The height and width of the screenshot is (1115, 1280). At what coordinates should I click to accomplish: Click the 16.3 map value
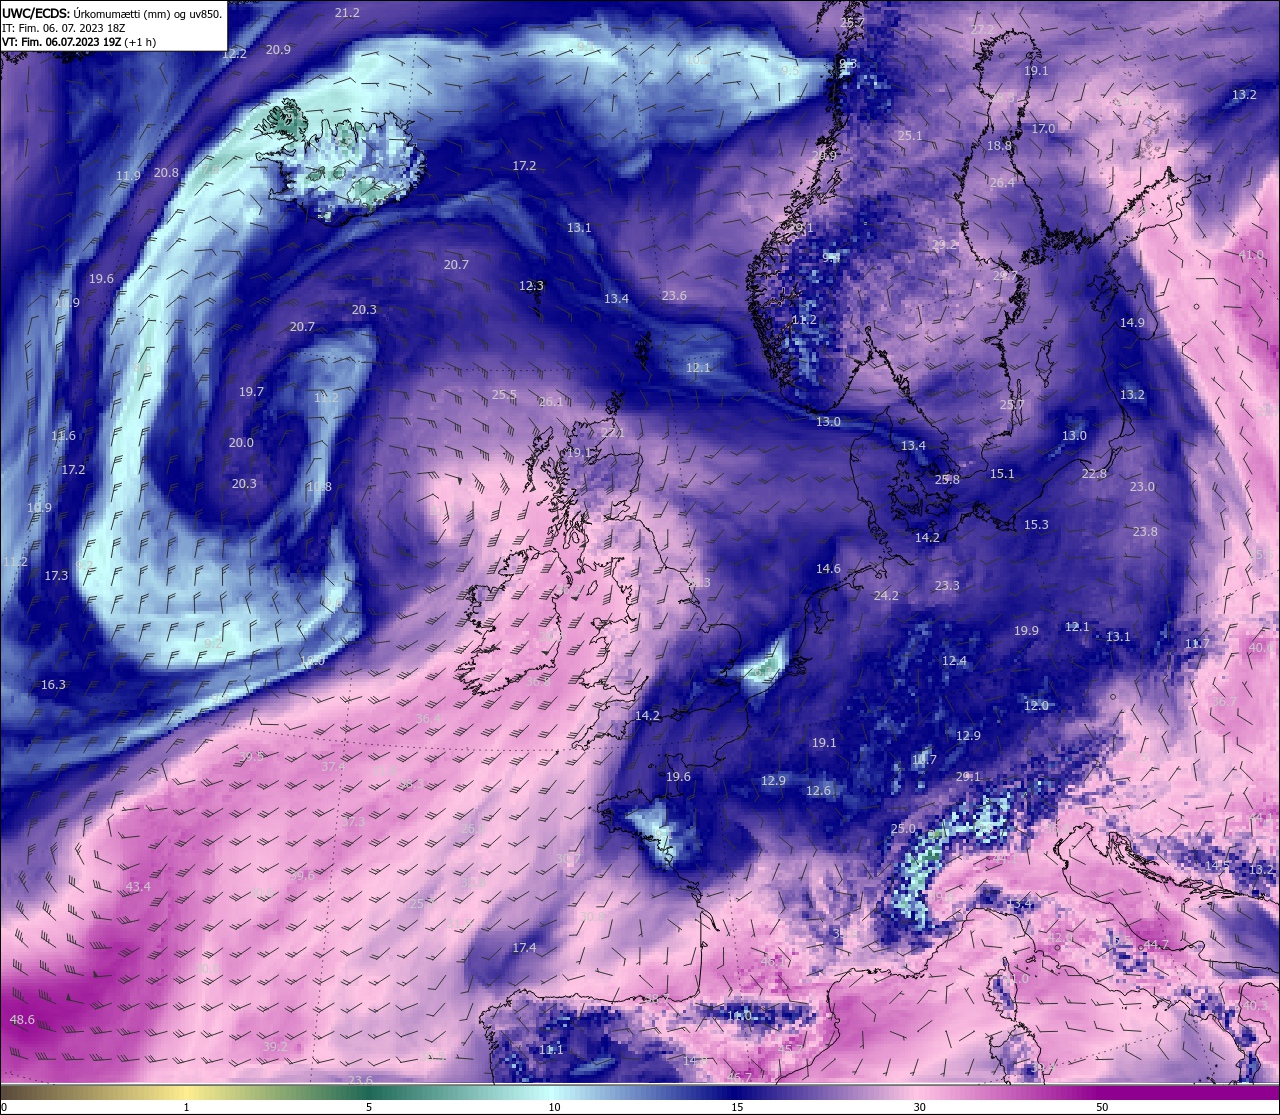click(x=53, y=685)
